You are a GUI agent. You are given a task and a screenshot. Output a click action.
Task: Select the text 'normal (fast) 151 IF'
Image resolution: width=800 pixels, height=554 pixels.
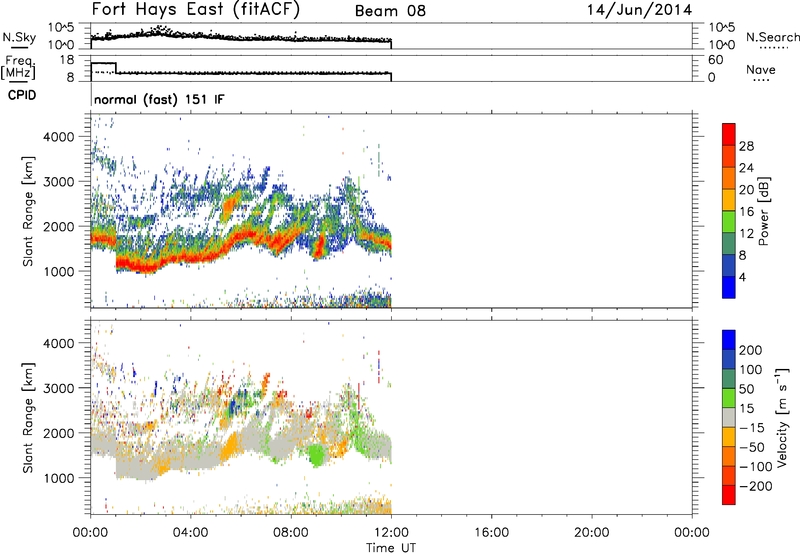coord(159,99)
